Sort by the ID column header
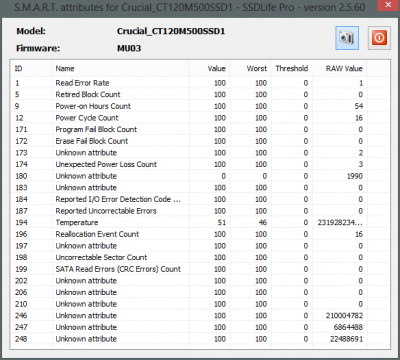Image resolution: width=400 pixels, height=360 pixels. [31, 69]
